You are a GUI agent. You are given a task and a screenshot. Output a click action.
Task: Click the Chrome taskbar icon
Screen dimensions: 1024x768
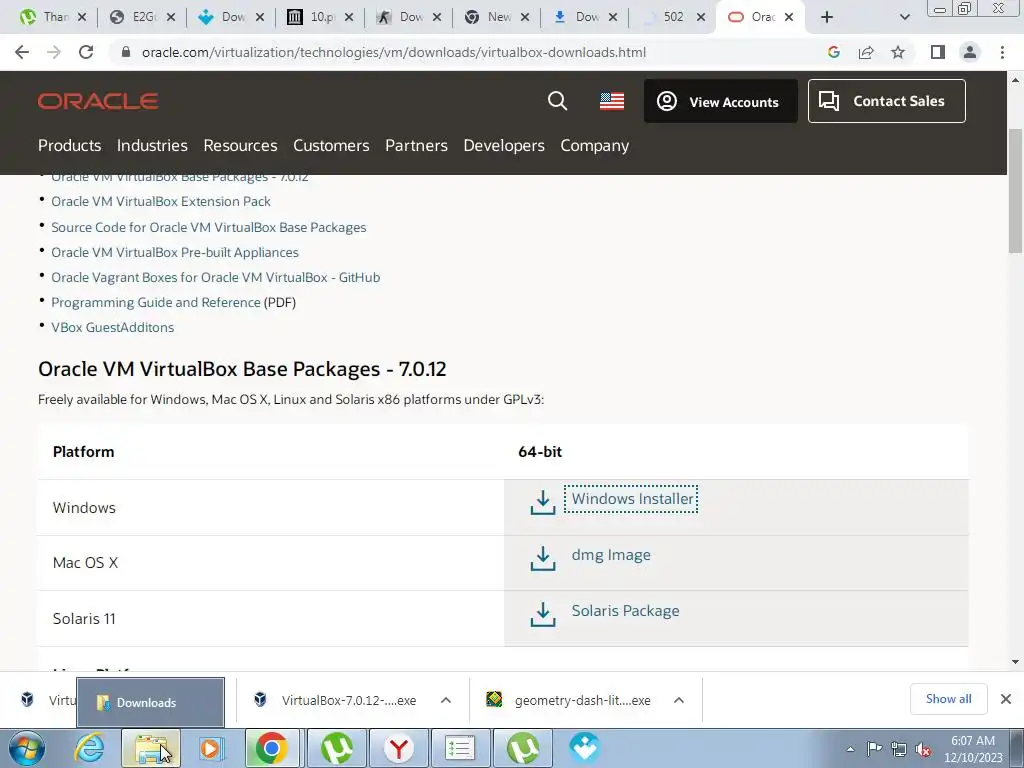272,748
